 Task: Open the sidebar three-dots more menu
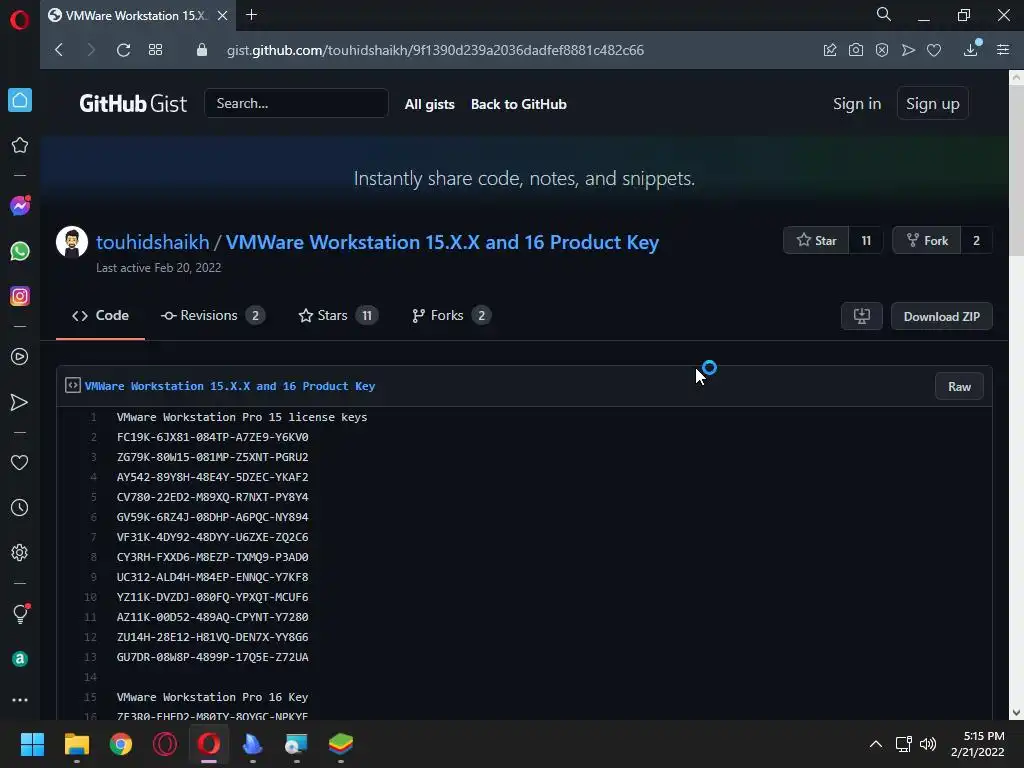20,699
